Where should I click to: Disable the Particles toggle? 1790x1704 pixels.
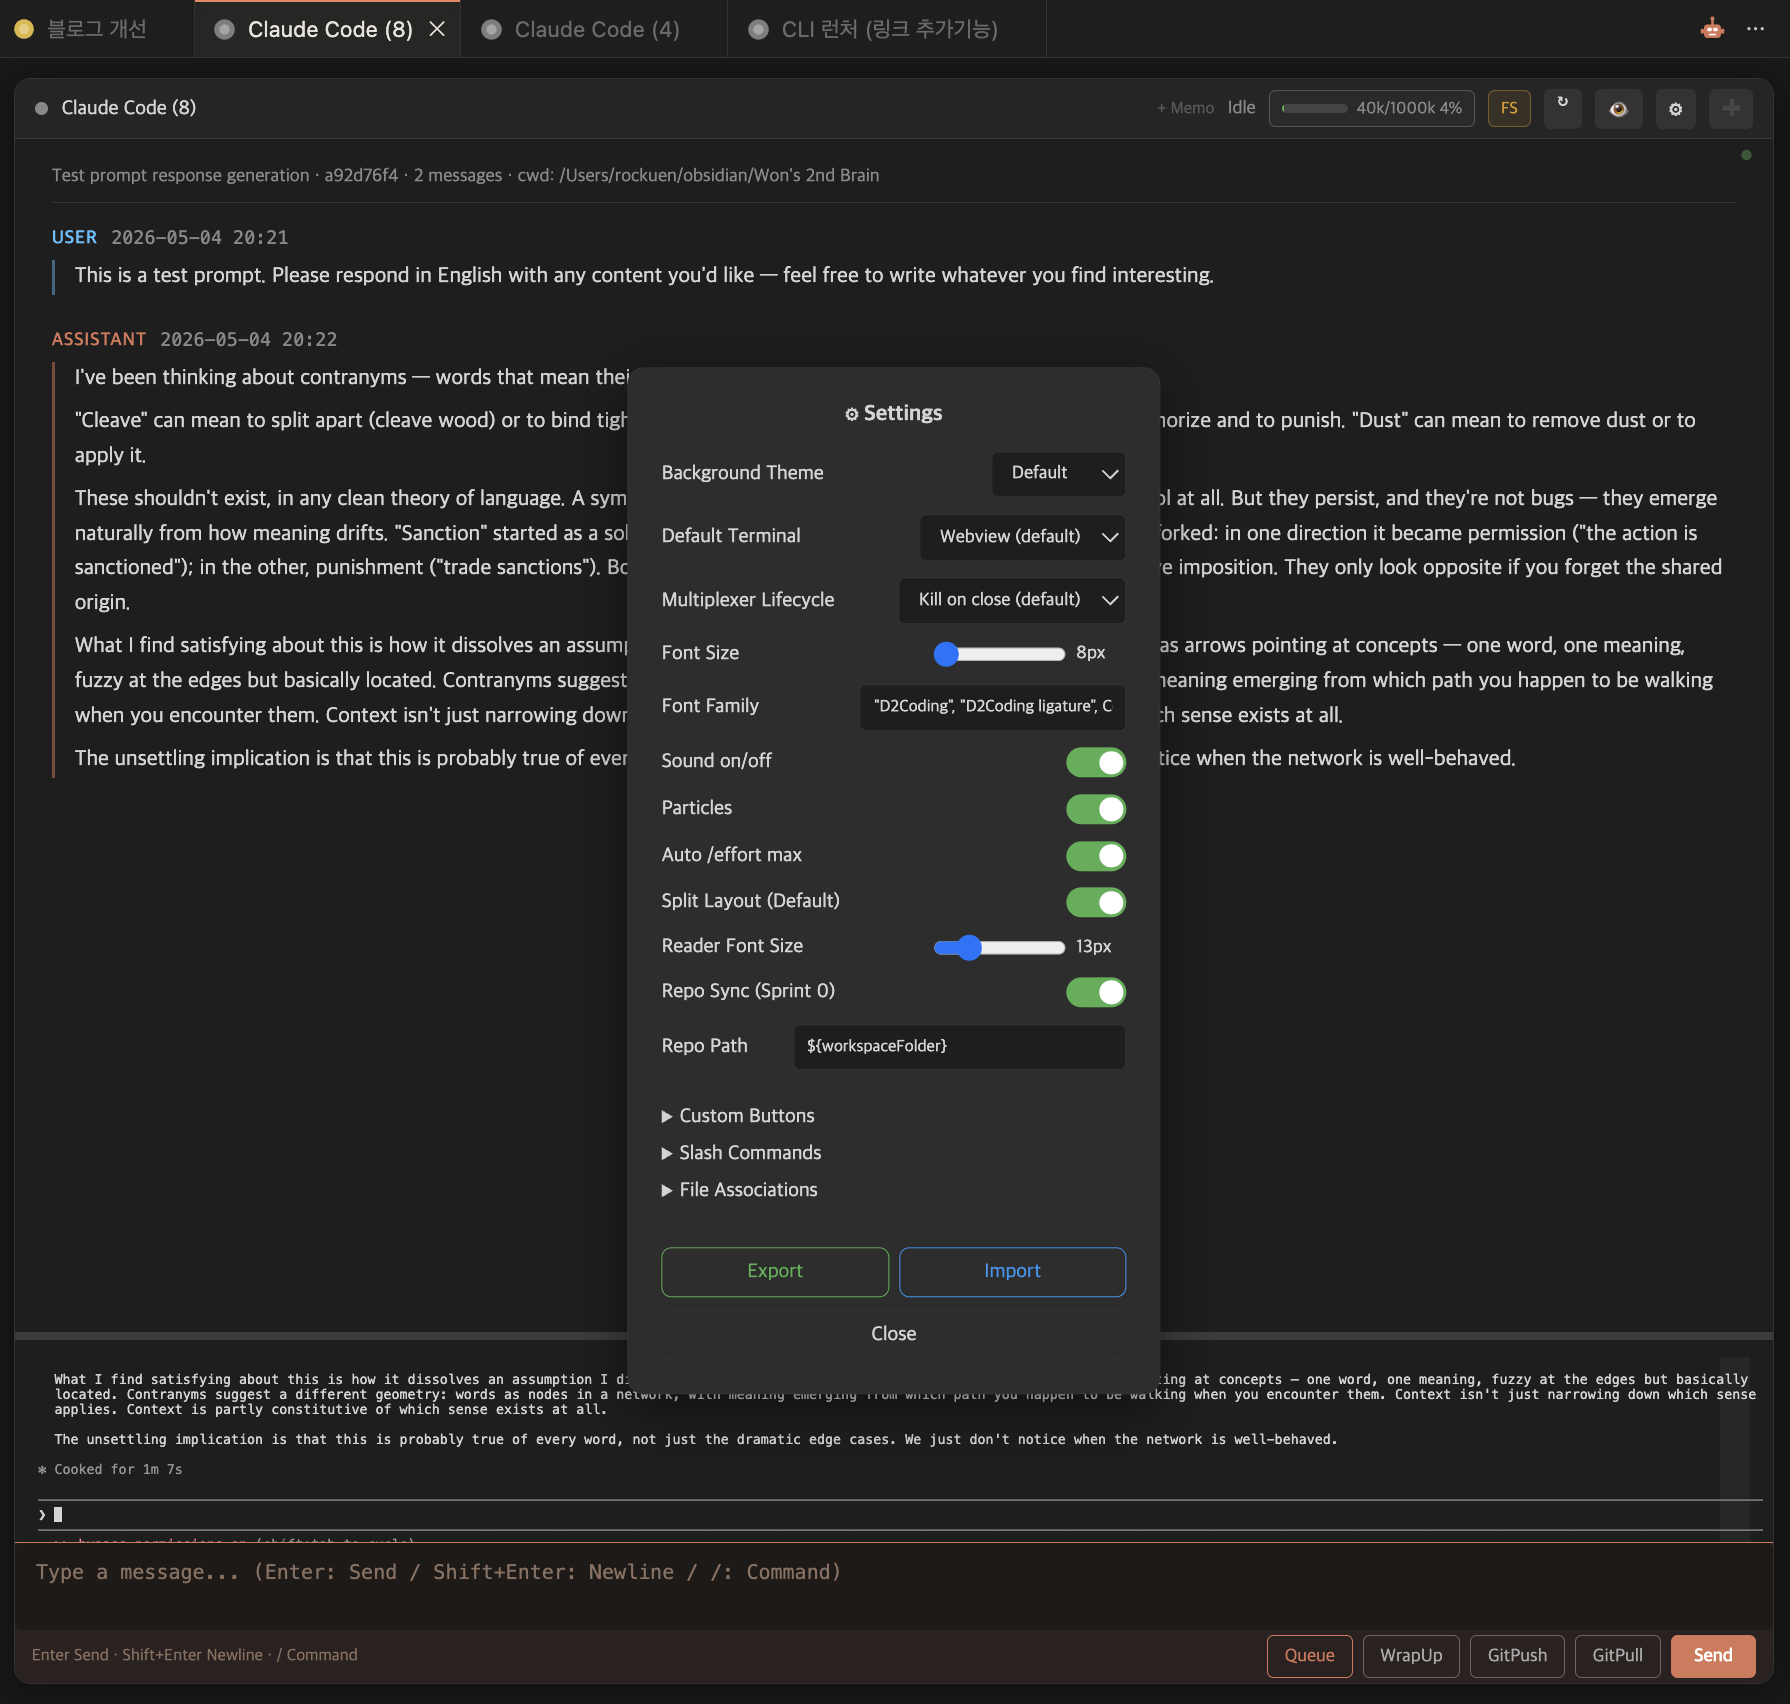pyautogui.click(x=1096, y=809)
